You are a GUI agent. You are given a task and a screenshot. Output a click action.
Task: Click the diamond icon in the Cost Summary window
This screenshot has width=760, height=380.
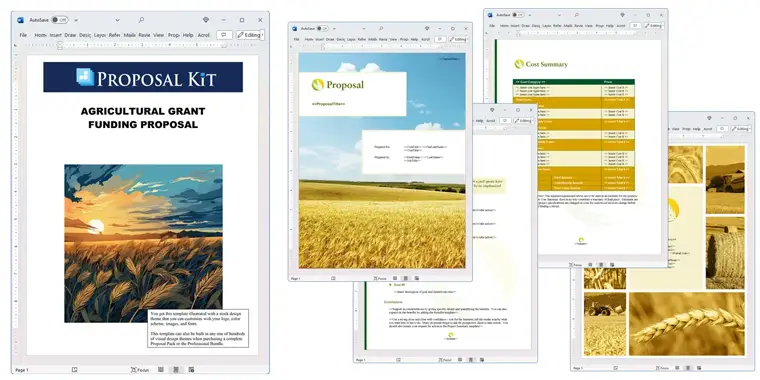622,15
